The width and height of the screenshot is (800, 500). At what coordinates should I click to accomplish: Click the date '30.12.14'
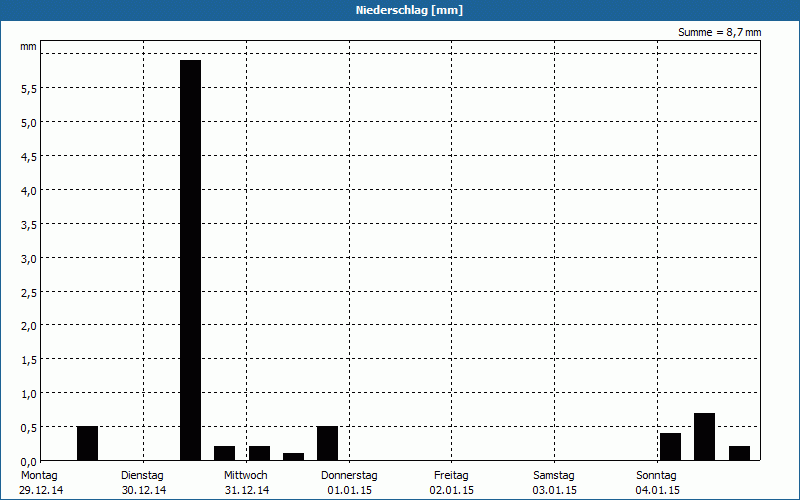144,491
